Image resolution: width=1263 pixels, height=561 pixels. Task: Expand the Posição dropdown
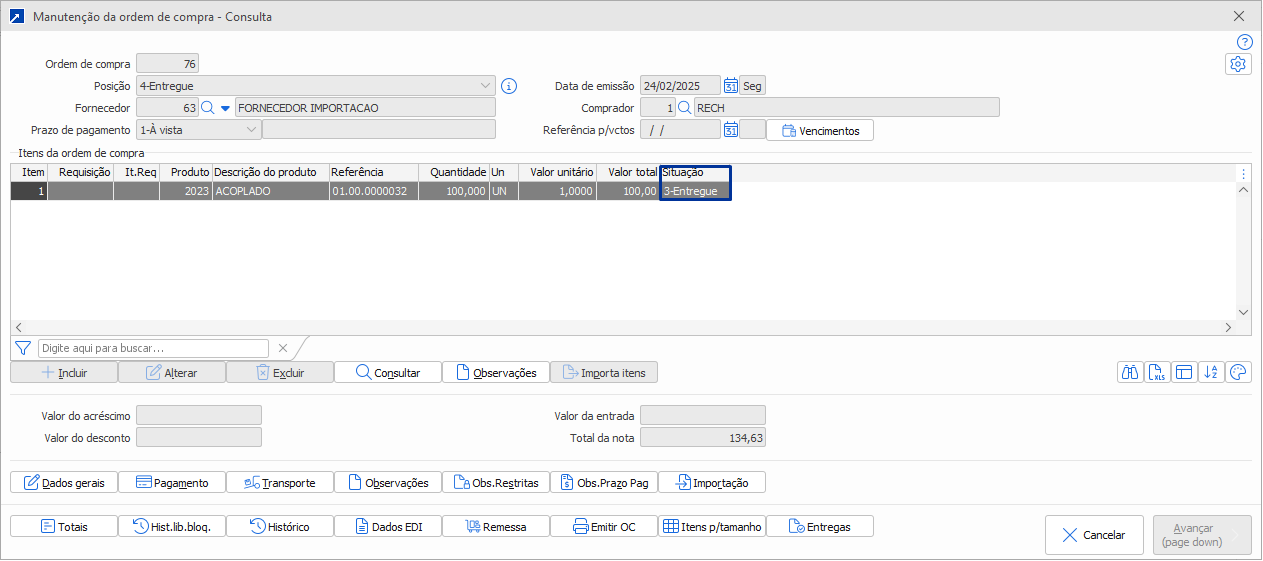(486, 86)
